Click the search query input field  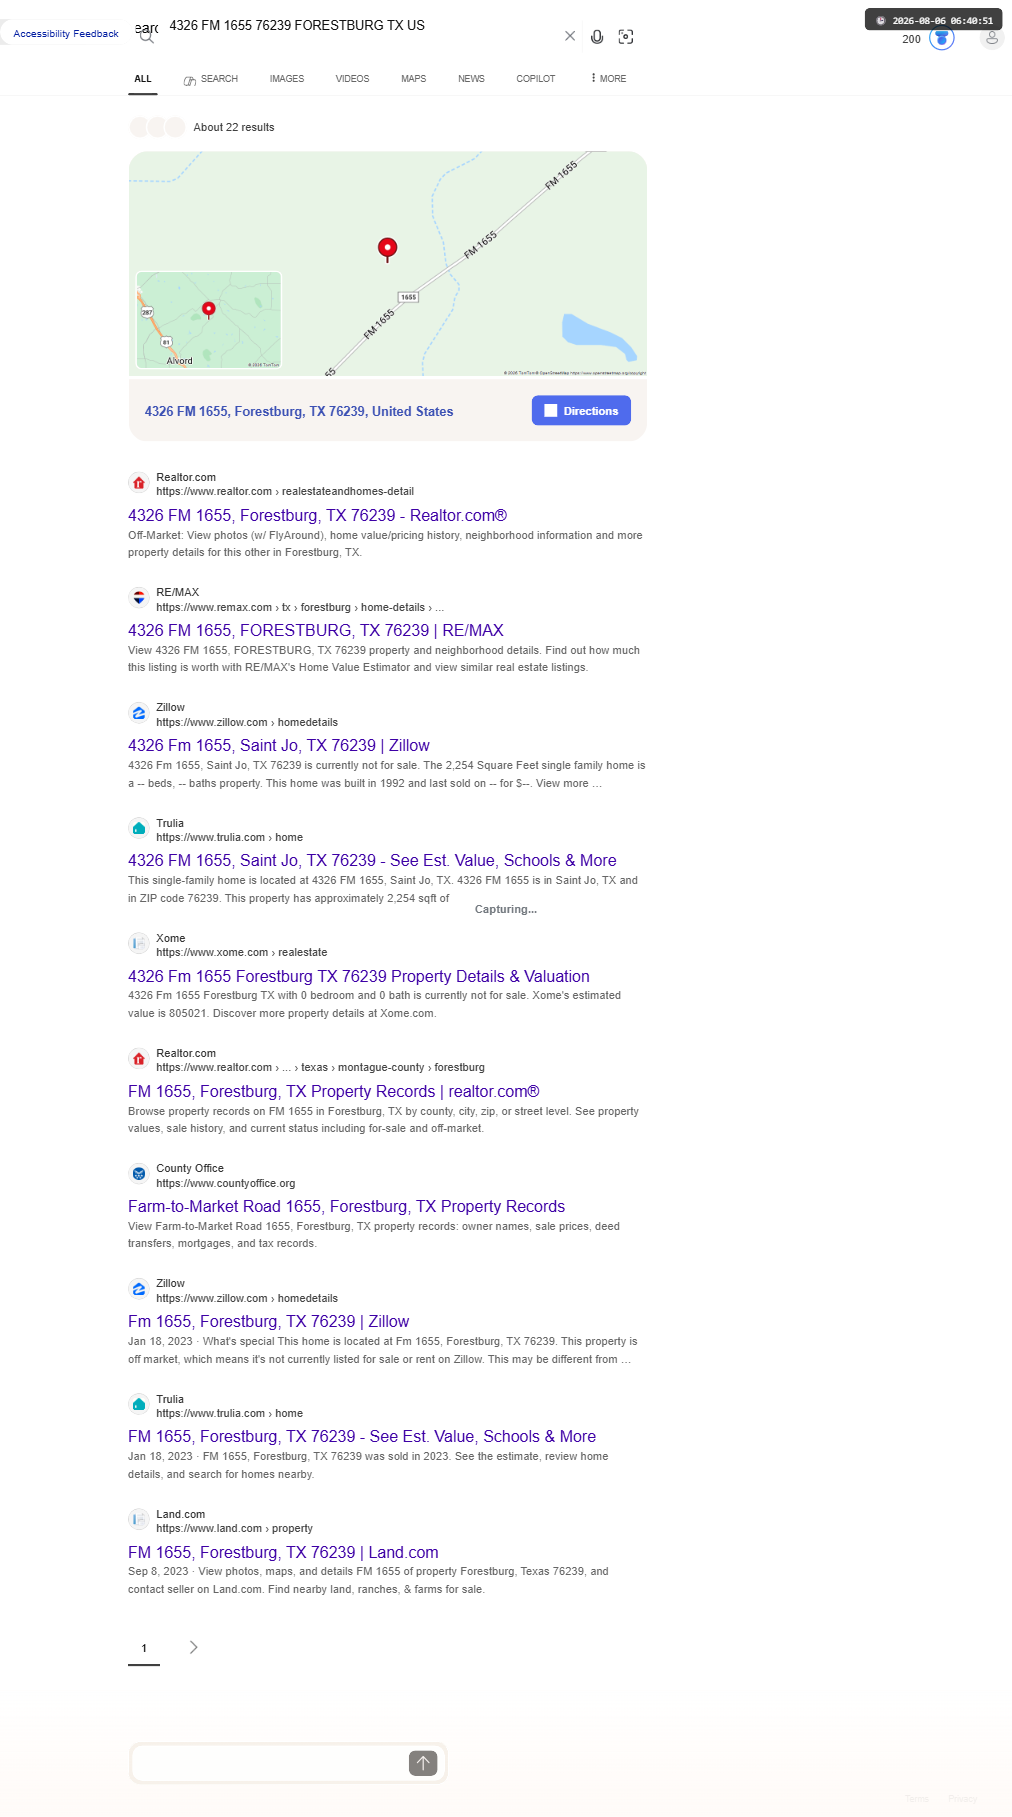360,25
